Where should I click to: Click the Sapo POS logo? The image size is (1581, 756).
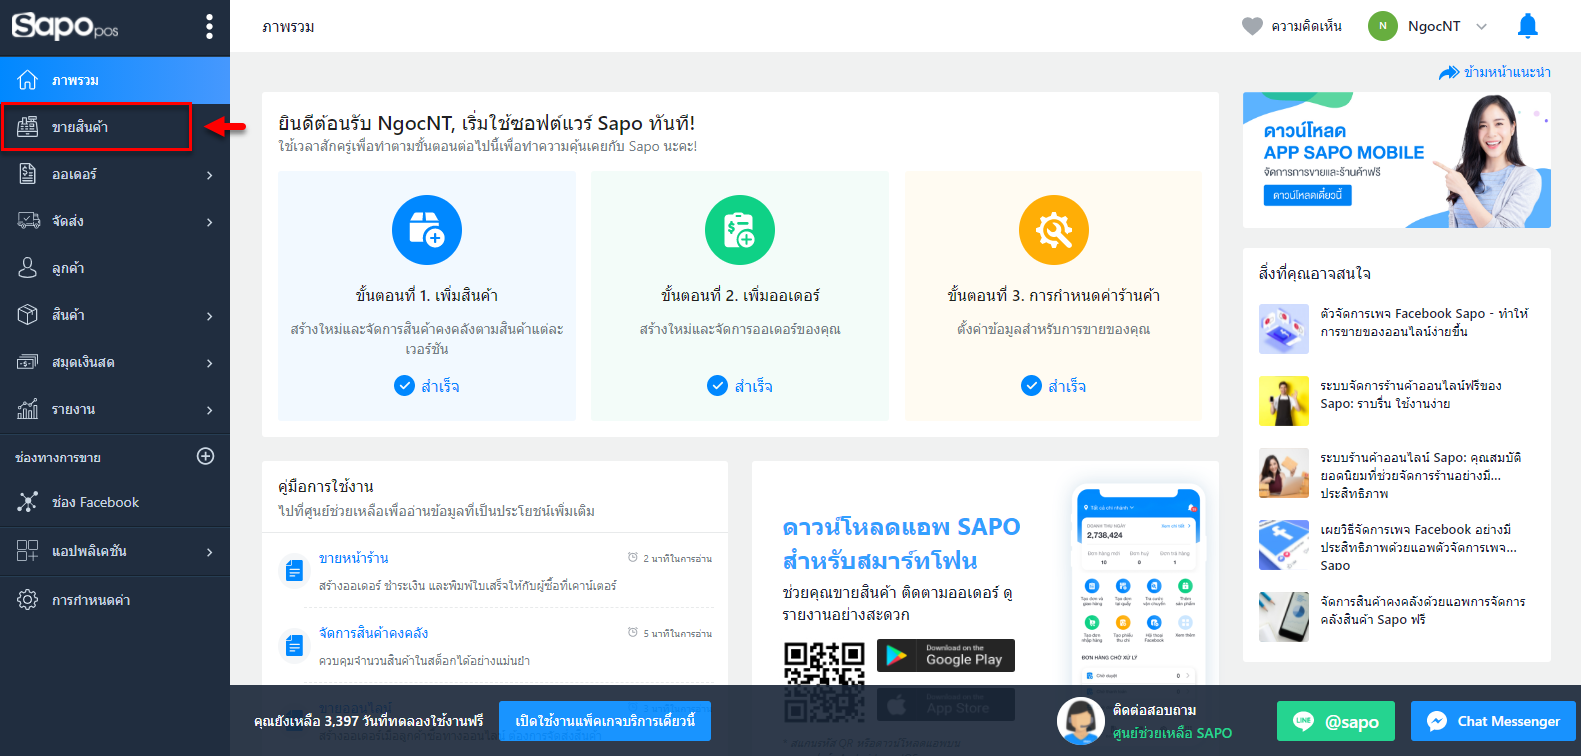coord(65,26)
